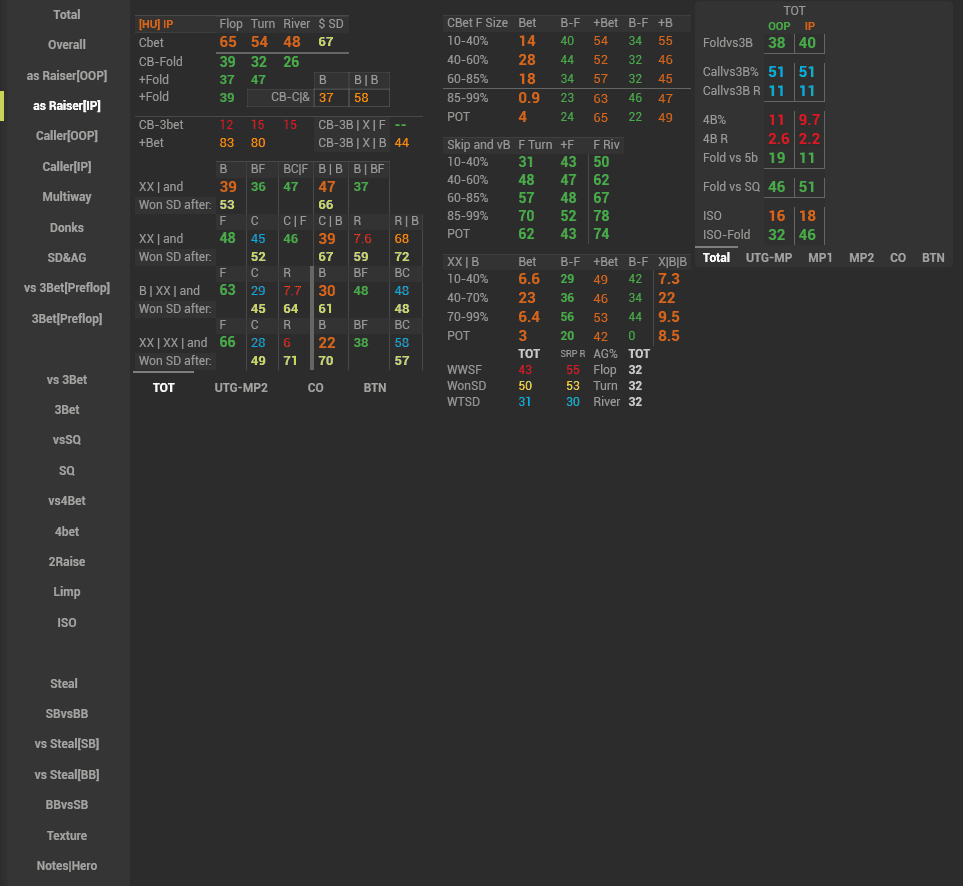
Task: Switch to the 2Raise tab
Action: (66, 562)
